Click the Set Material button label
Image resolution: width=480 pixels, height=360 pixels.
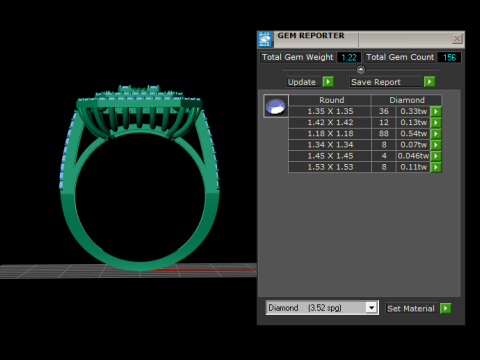(x=411, y=309)
